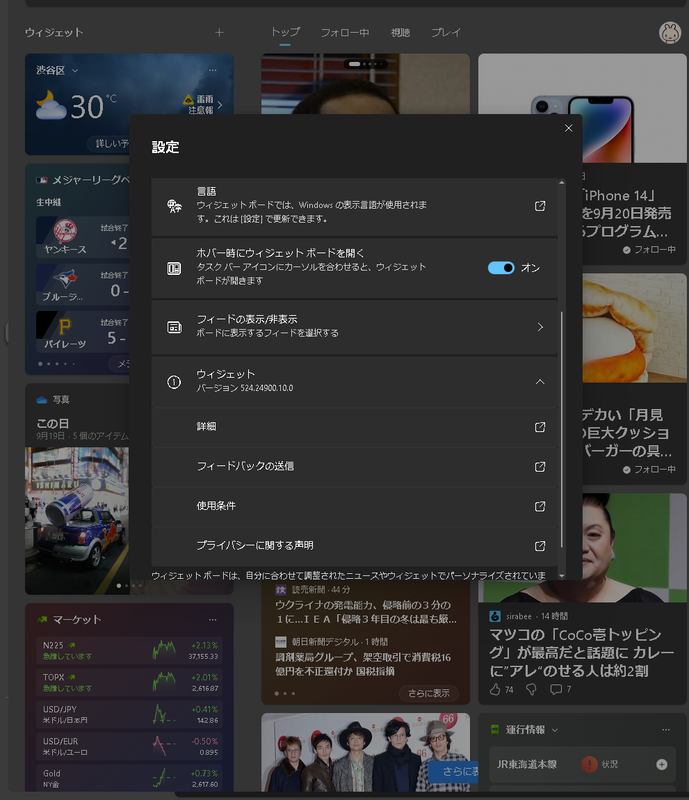
Task: Open TOPX market row
Action: coord(130,683)
